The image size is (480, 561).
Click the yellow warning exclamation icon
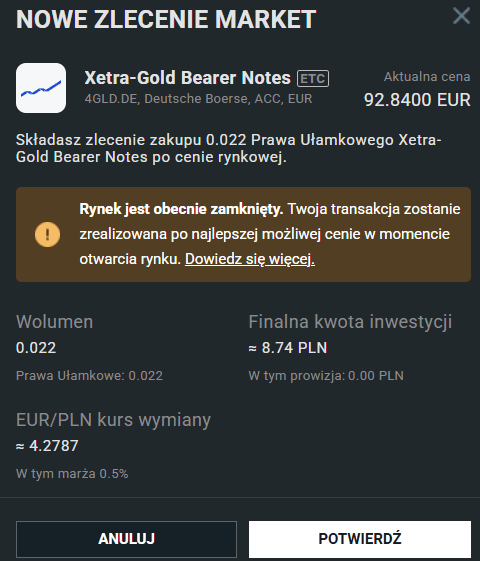(48, 234)
